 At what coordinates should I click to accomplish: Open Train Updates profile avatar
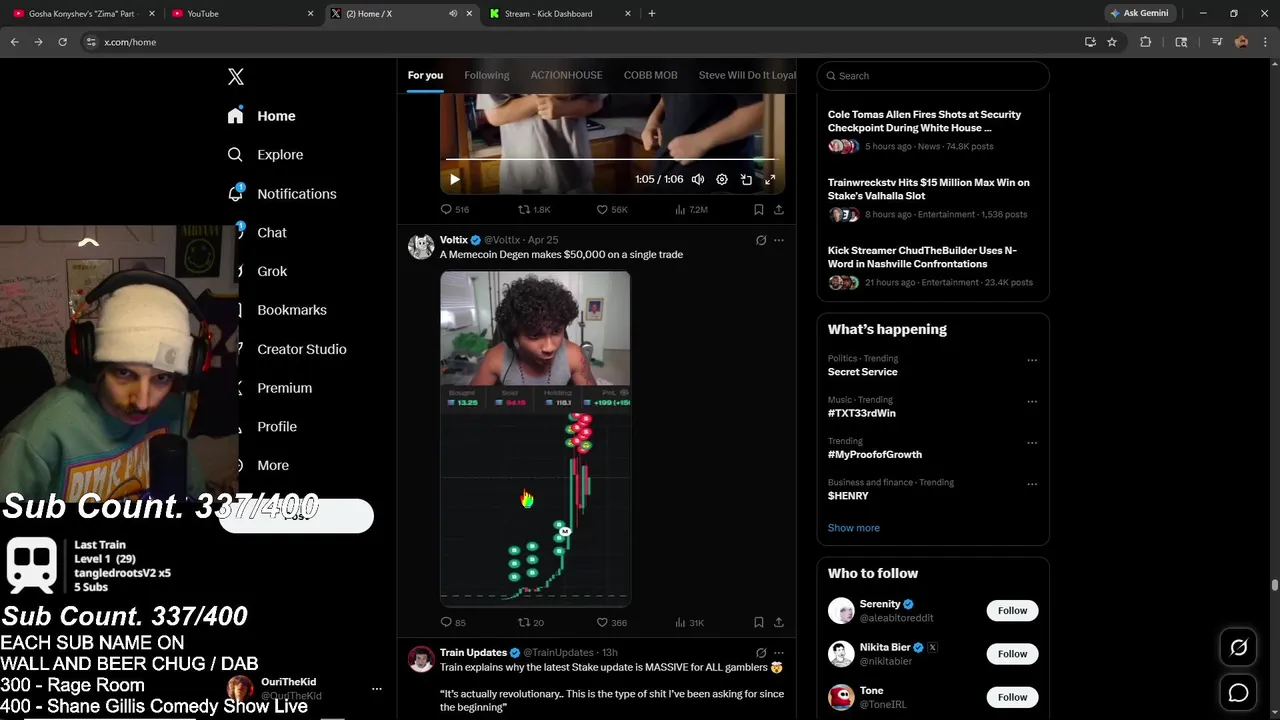tap(421, 659)
